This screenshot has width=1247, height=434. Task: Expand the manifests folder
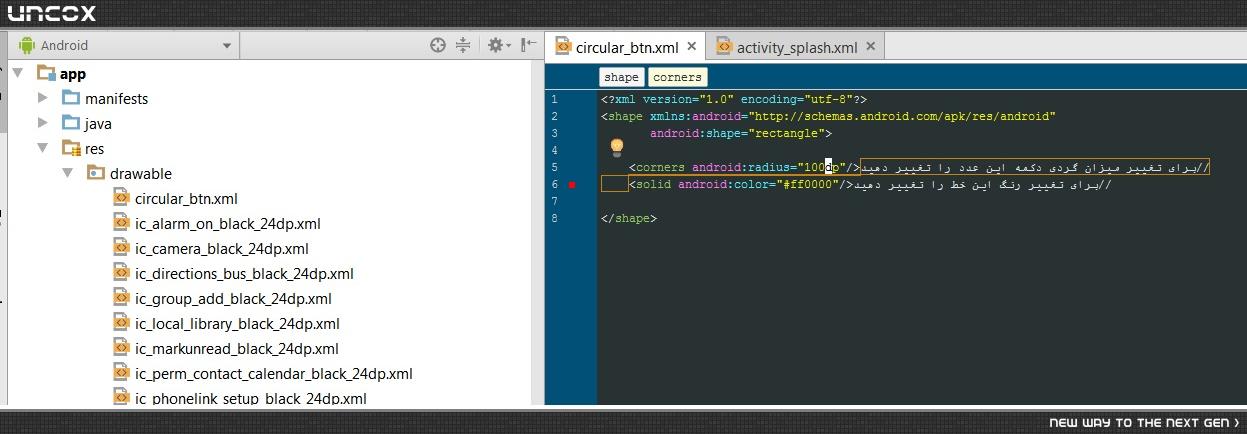click(43, 98)
